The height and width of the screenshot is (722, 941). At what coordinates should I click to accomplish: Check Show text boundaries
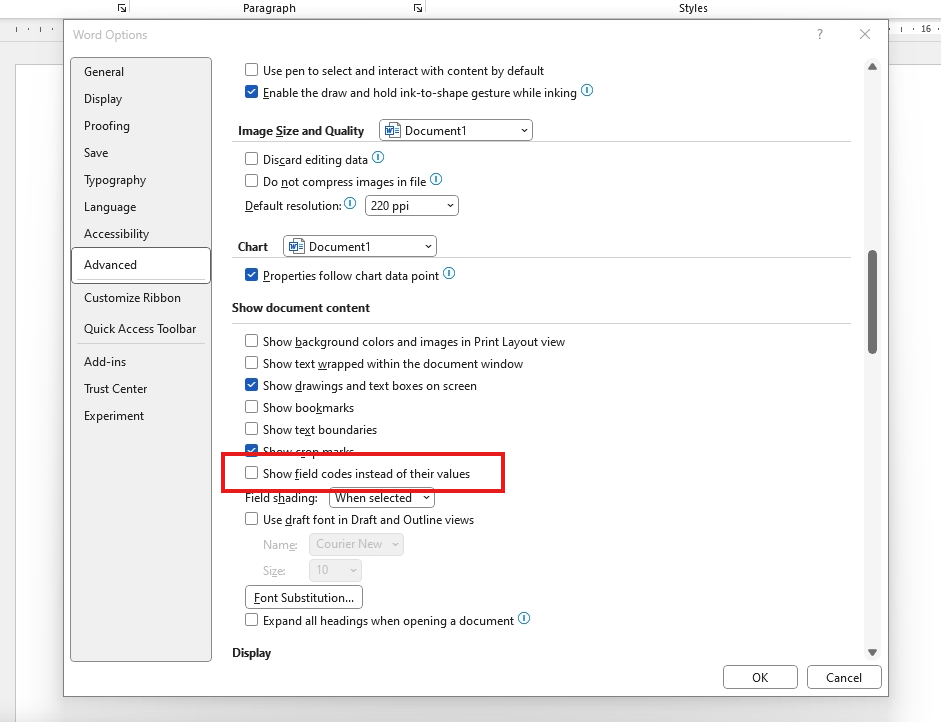[x=251, y=429]
